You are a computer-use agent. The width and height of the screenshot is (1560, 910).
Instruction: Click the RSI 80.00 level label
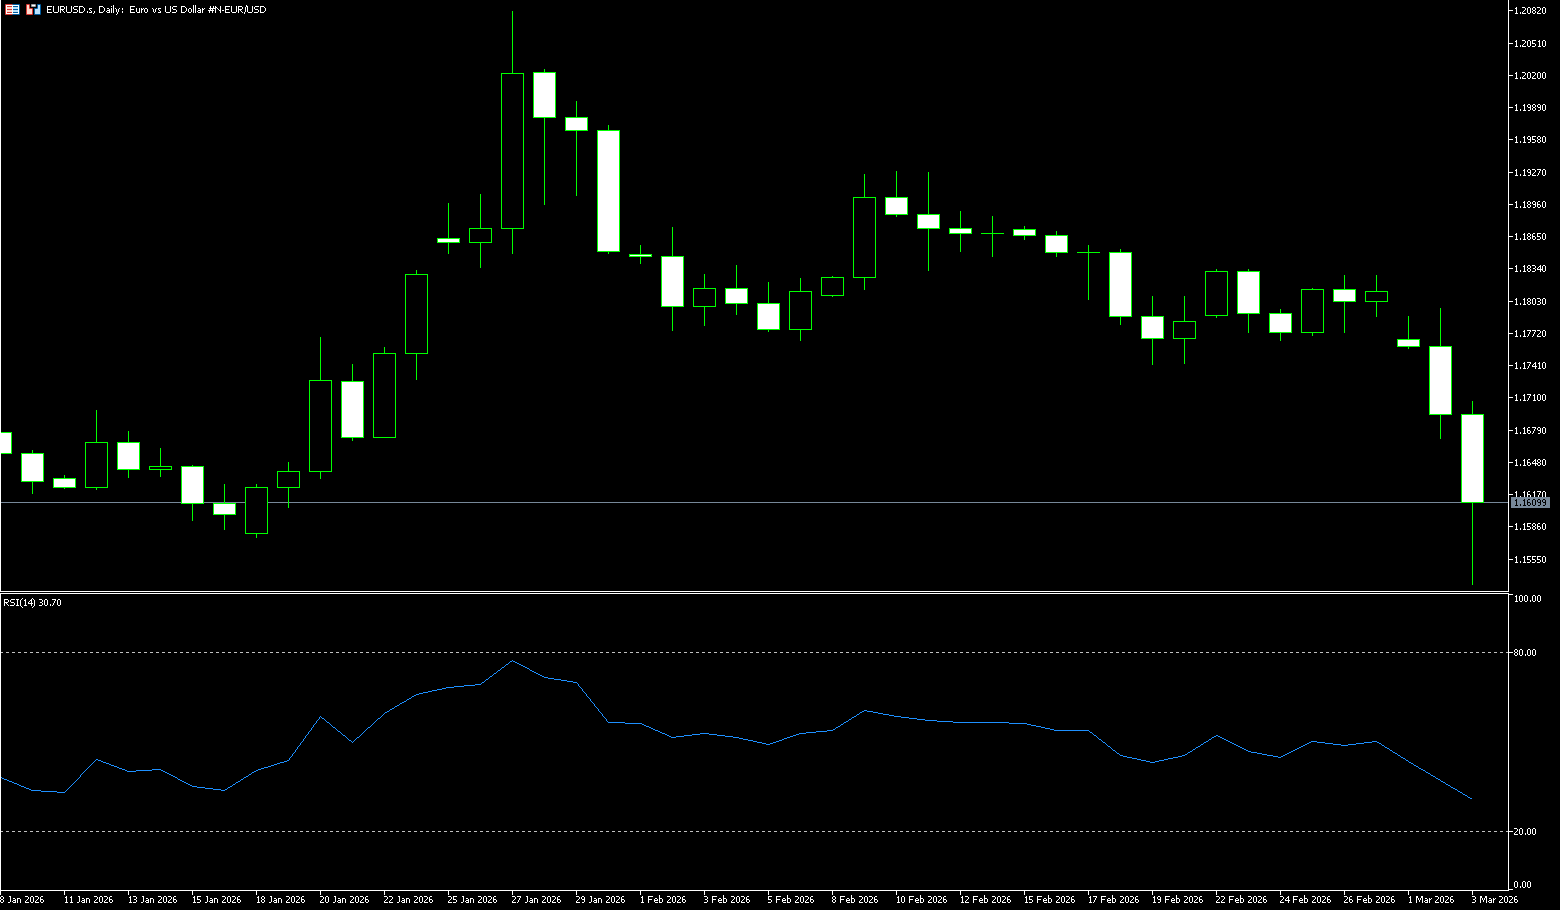click(x=1525, y=652)
